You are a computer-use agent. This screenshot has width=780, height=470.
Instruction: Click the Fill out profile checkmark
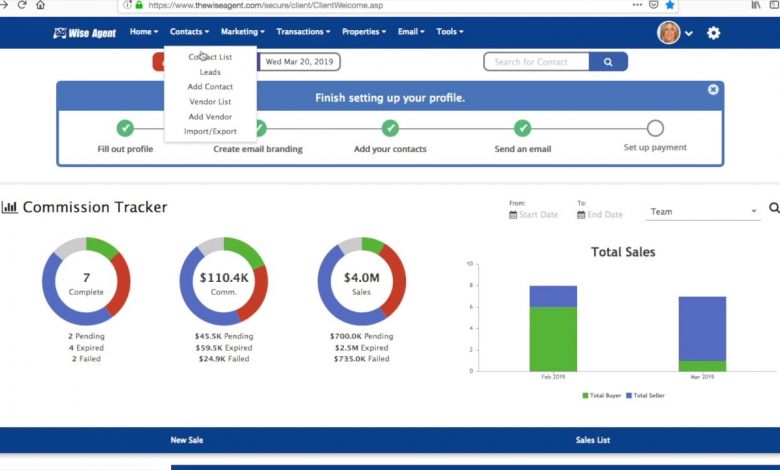(125, 128)
